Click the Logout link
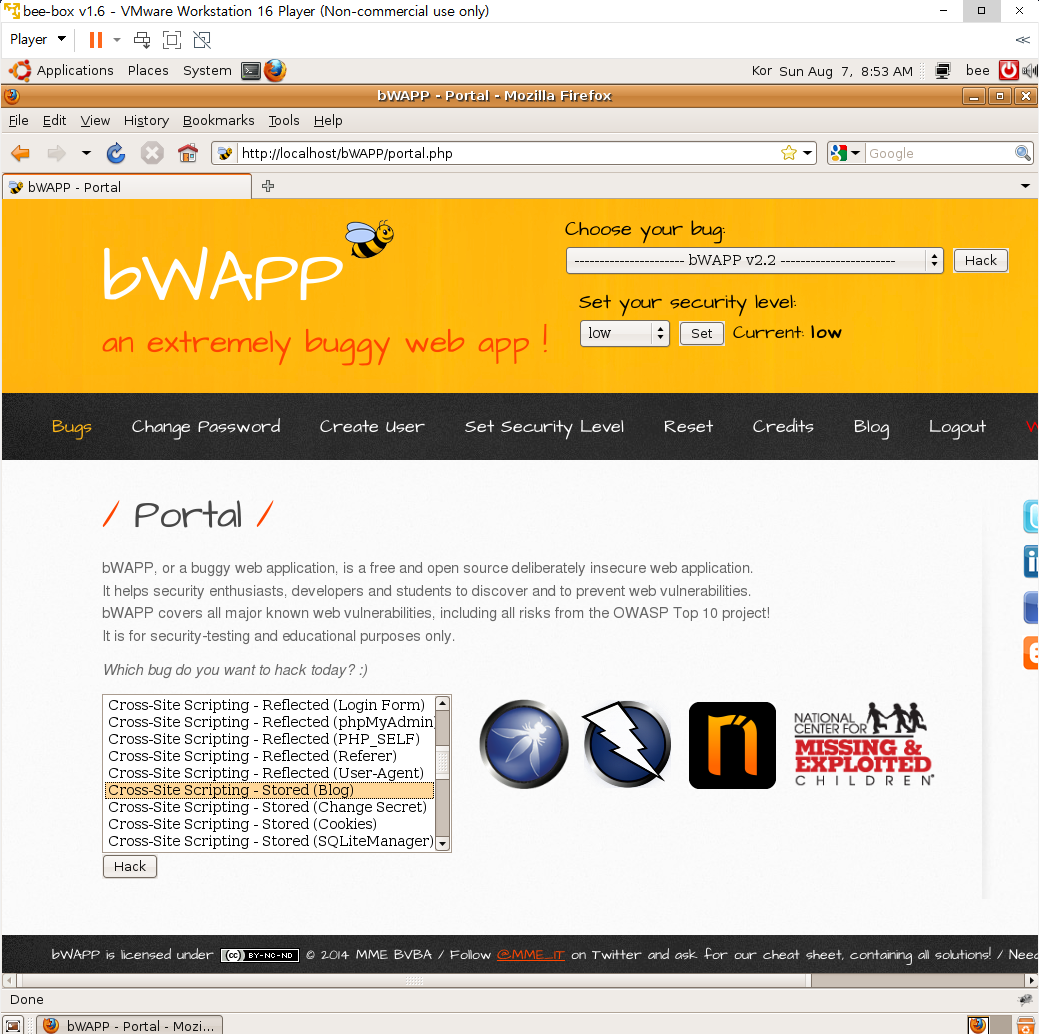 (957, 427)
